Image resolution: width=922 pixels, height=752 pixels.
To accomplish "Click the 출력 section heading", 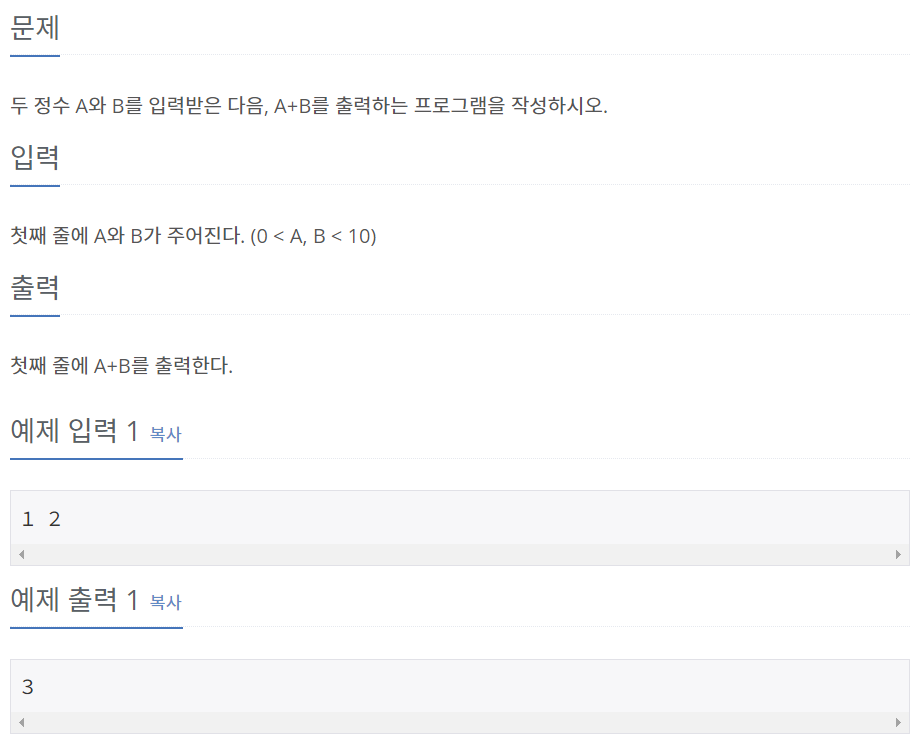I will coord(35,288).
